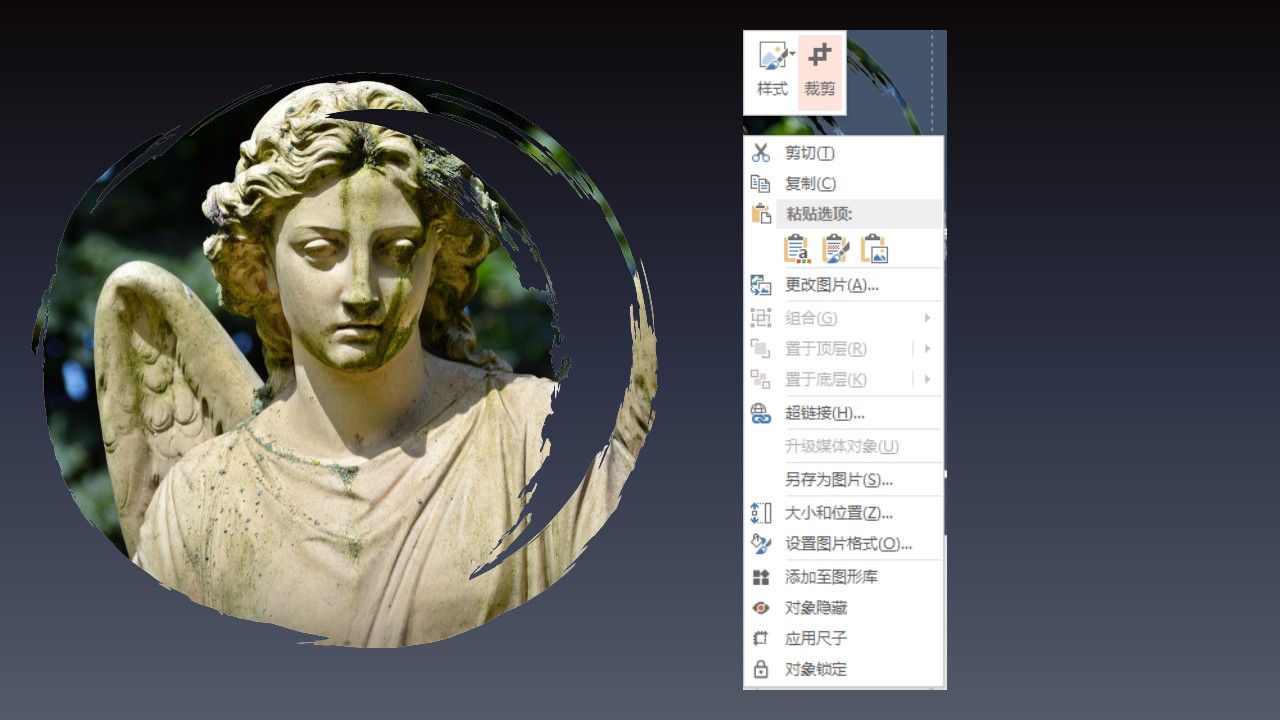Paste keeping source formatting brush icon

[x=835, y=249]
